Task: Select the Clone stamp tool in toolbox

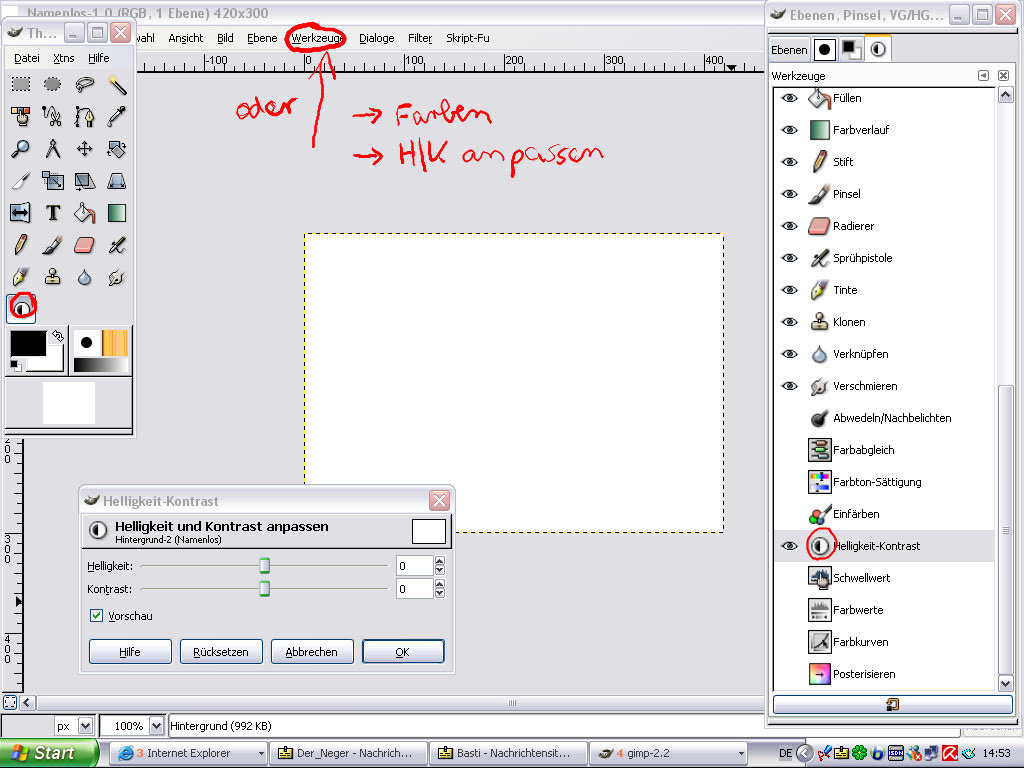Action: [x=52, y=277]
